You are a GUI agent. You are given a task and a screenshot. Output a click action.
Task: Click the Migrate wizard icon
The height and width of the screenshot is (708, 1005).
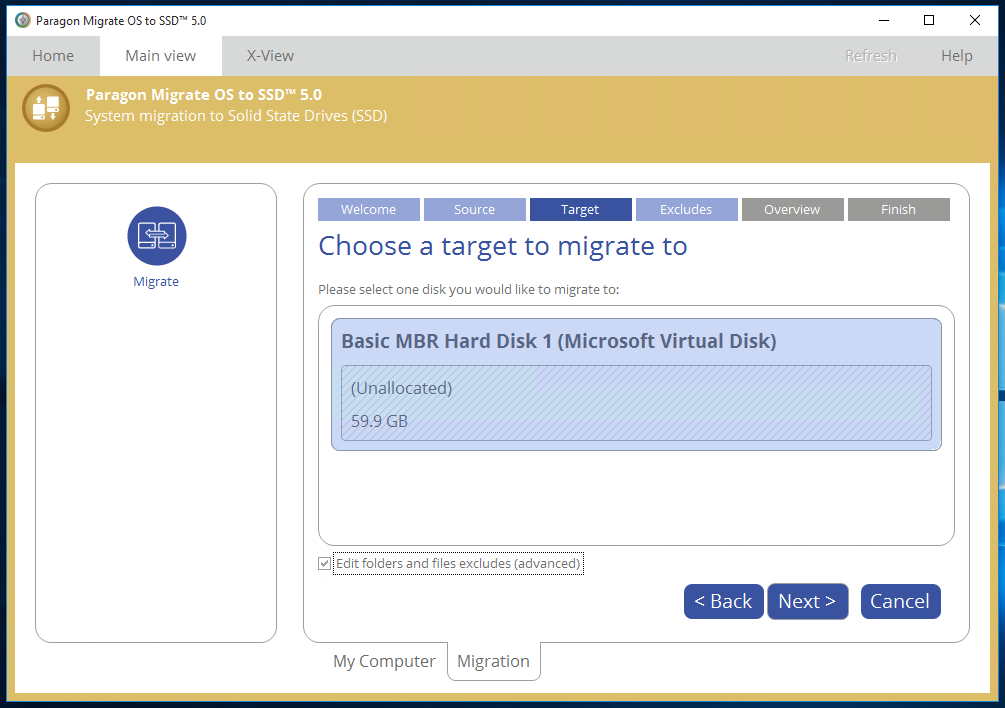coord(156,236)
